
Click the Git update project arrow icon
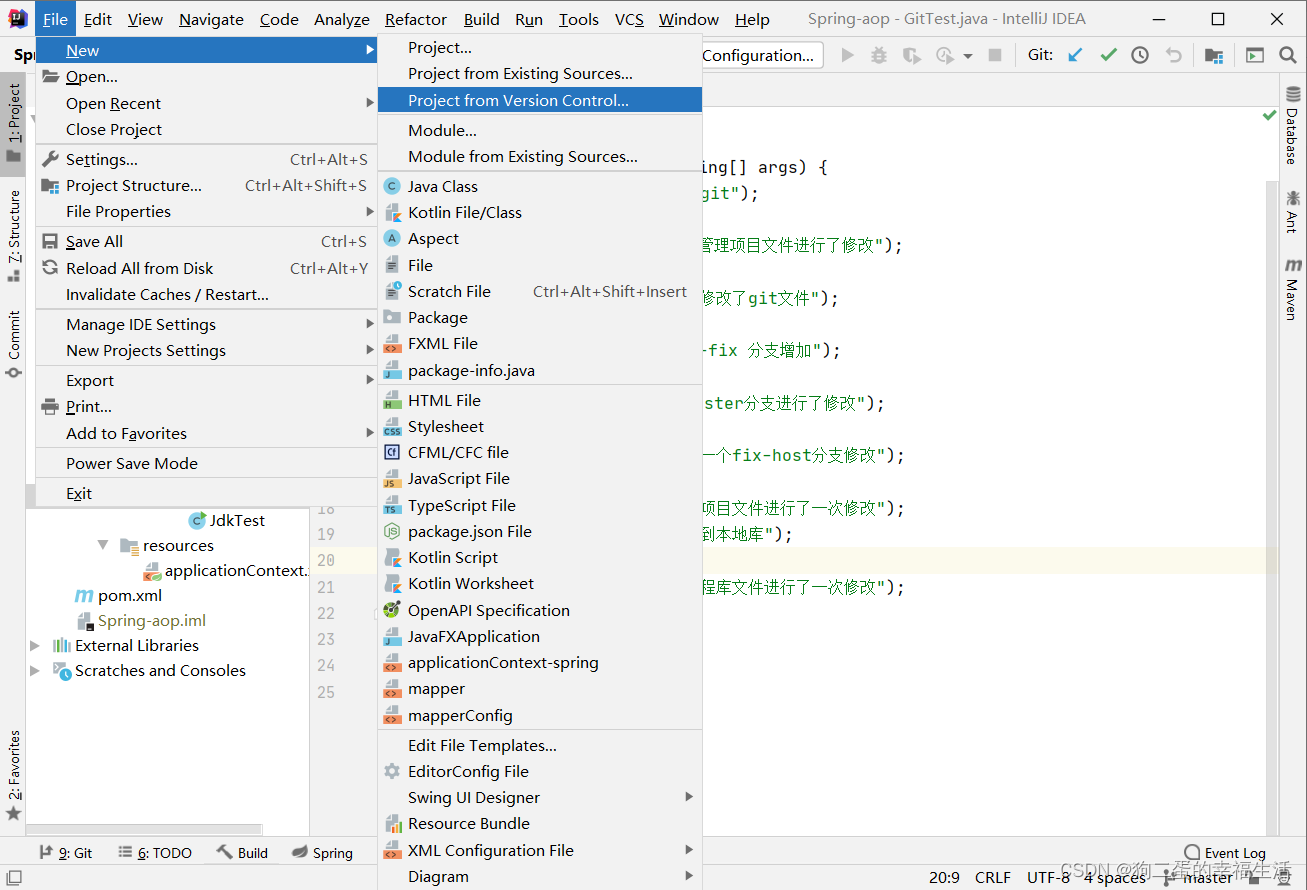(1076, 55)
